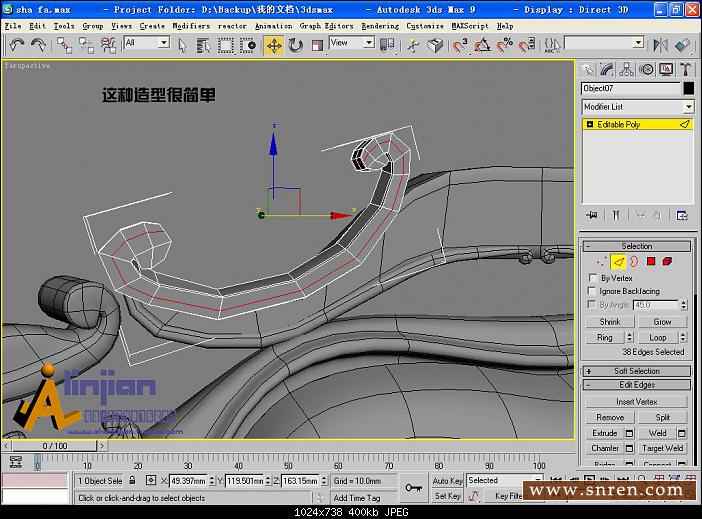Switch to Polygon sub-object level
The width and height of the screenshot is (702, 519).
(x=650, y=261)
